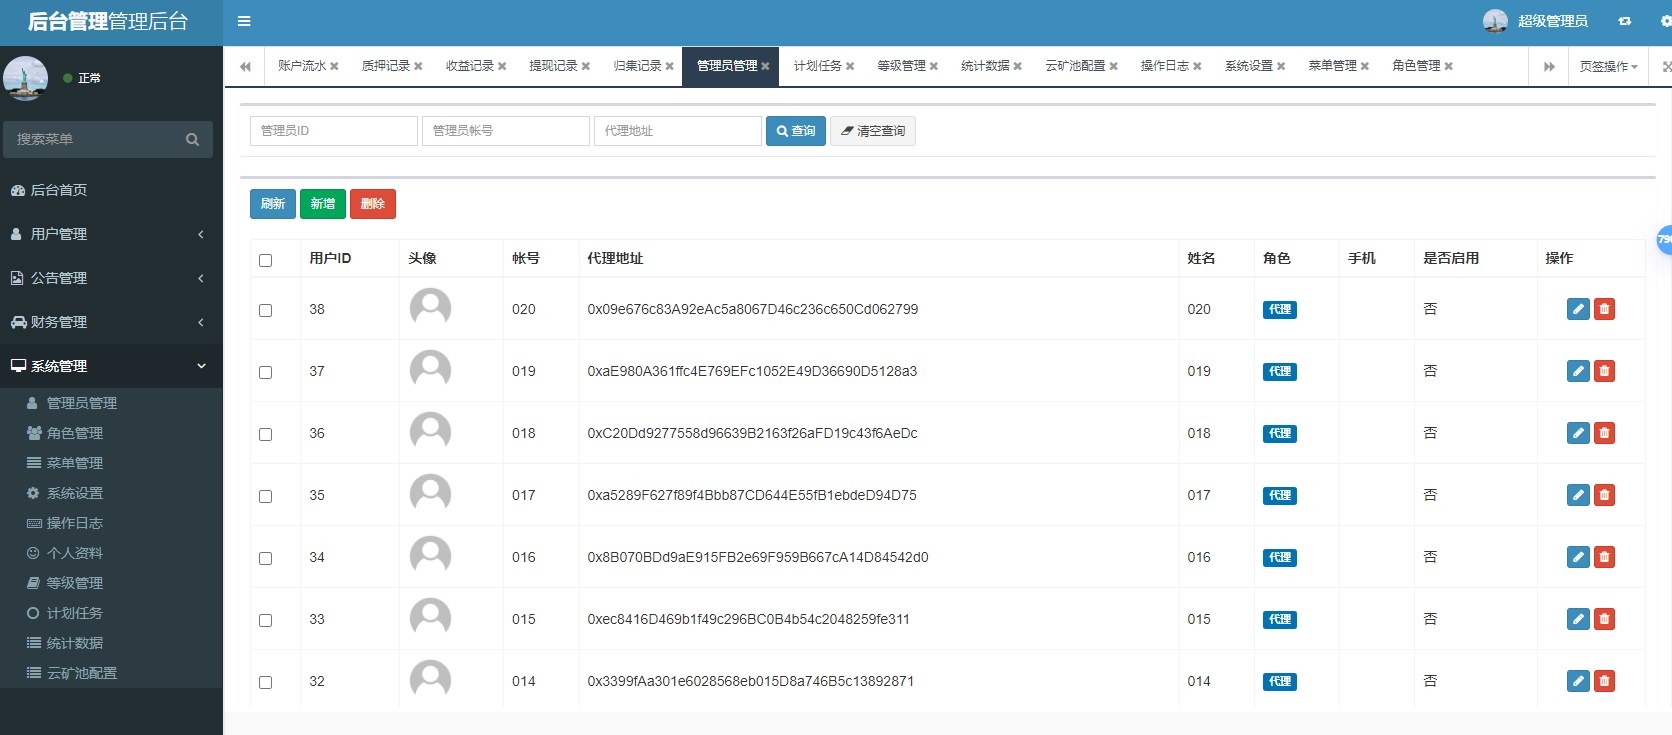Click the edit pencil icon for user 35

[x=1578, y=495]
